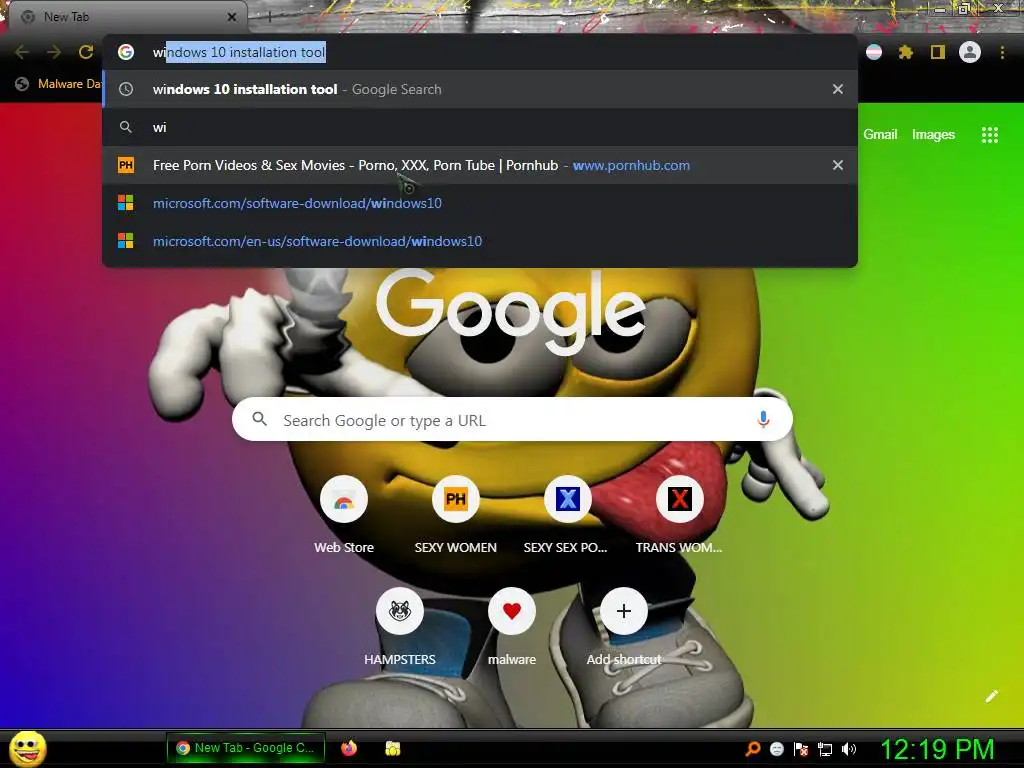Click the smiley face Start button
1024x768 pixels.
28,749
